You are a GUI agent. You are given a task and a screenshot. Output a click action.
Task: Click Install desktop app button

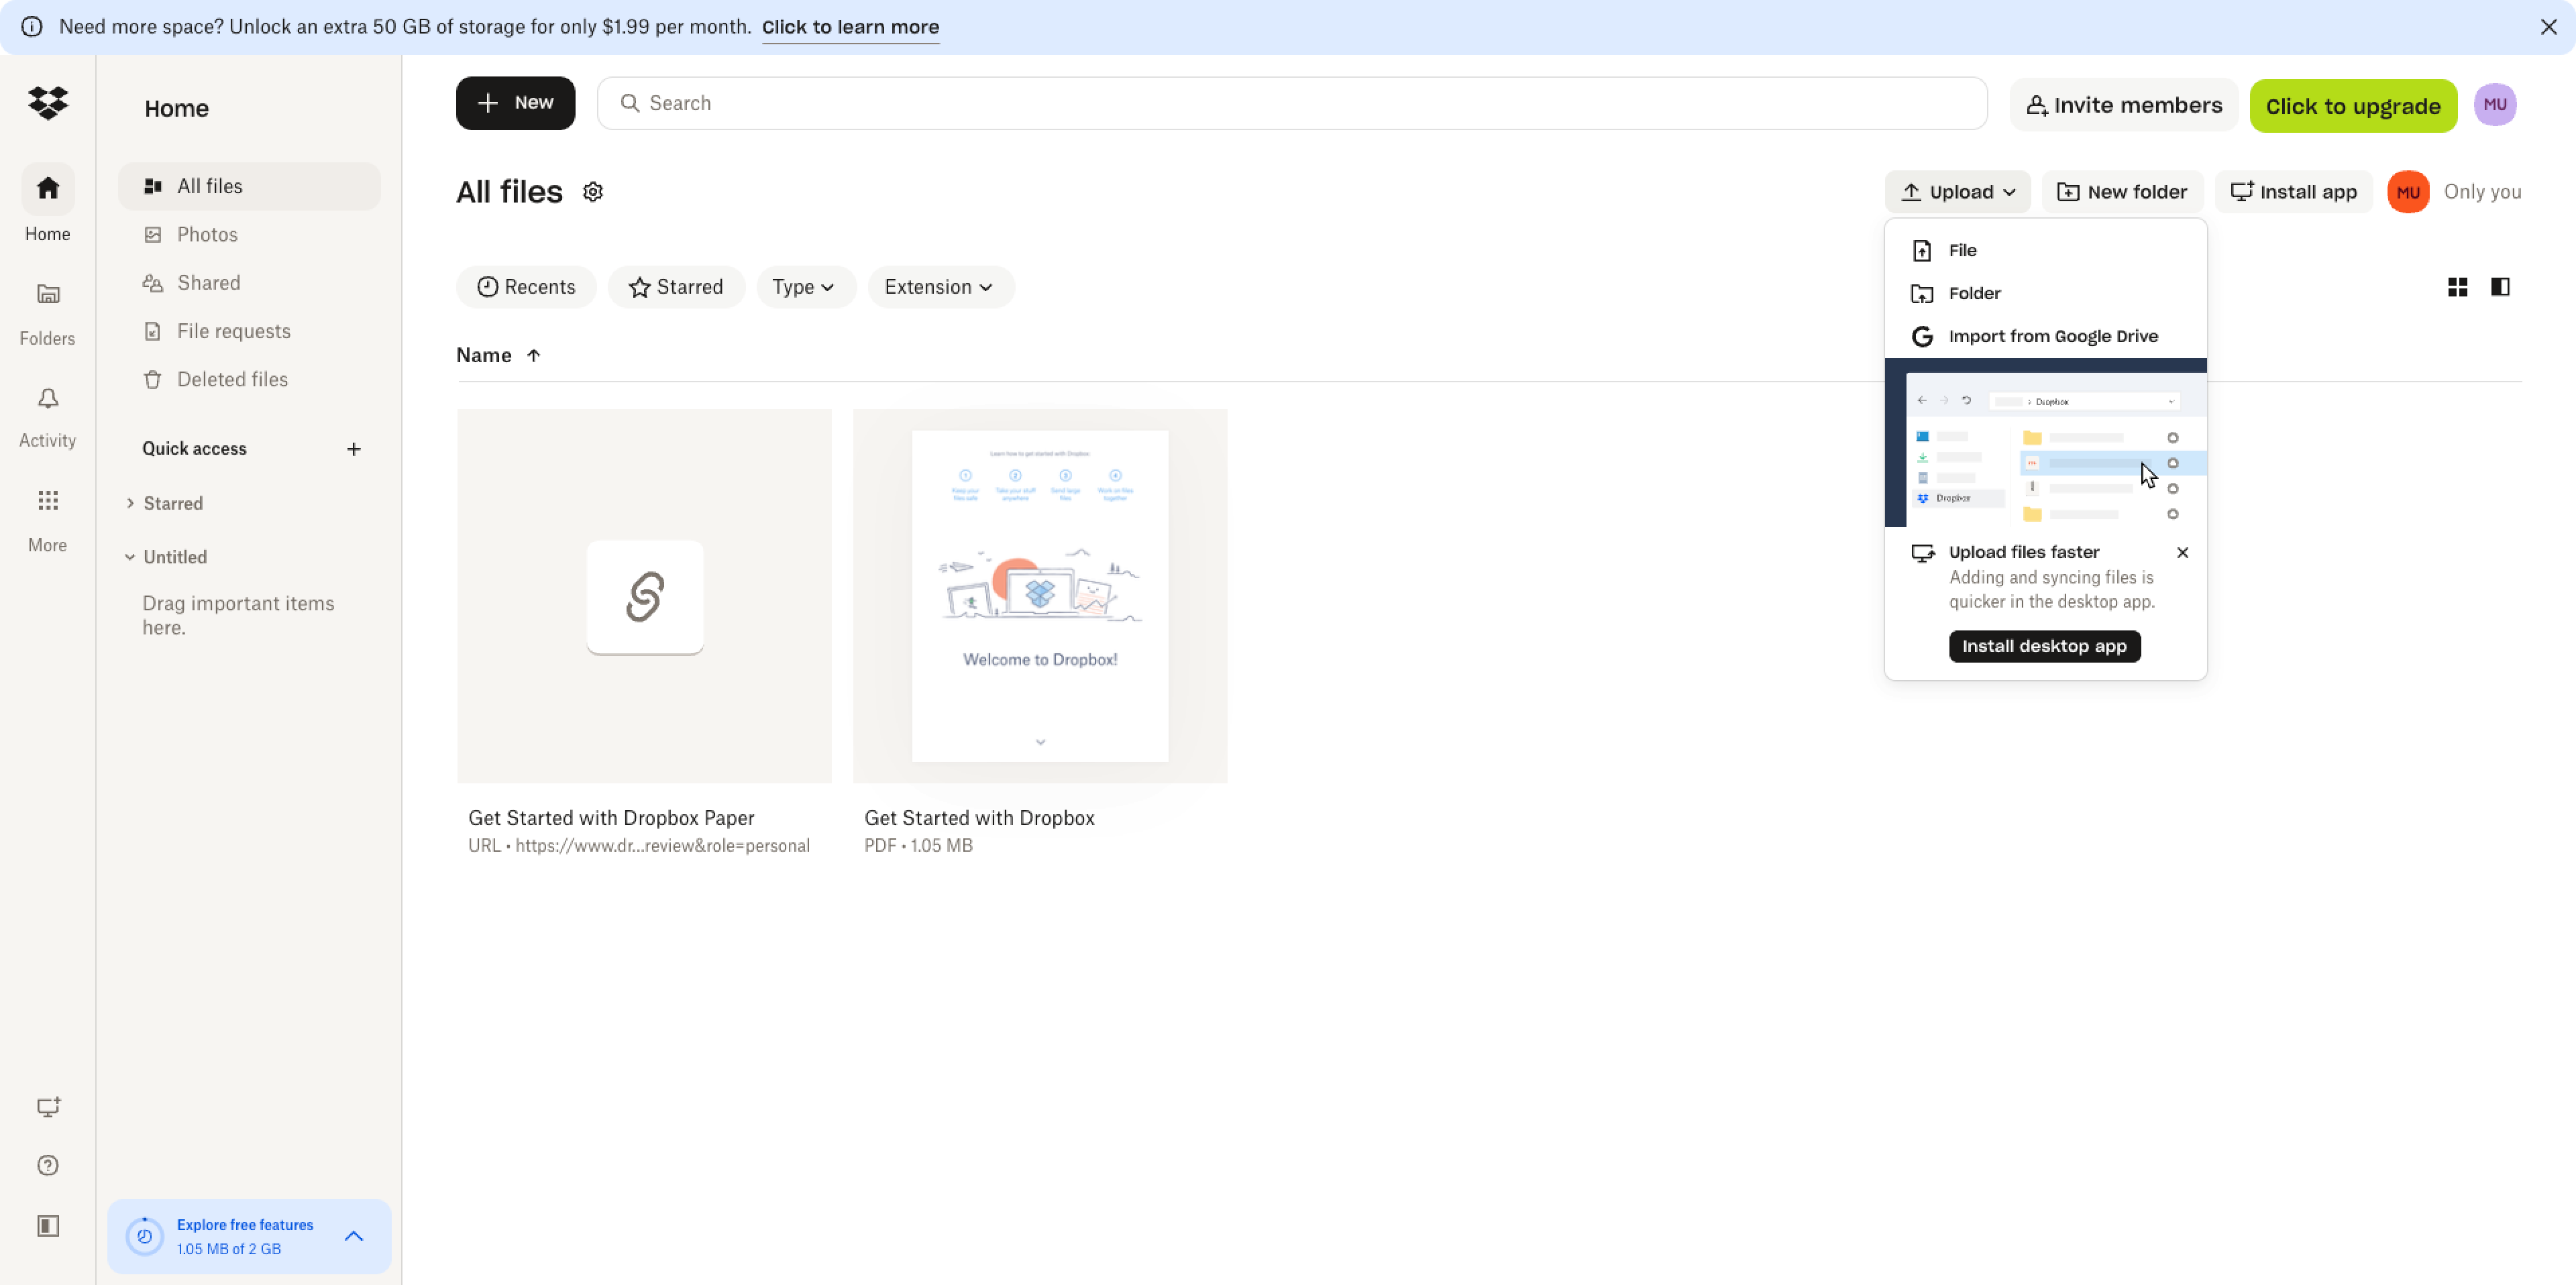[2044, 646]
